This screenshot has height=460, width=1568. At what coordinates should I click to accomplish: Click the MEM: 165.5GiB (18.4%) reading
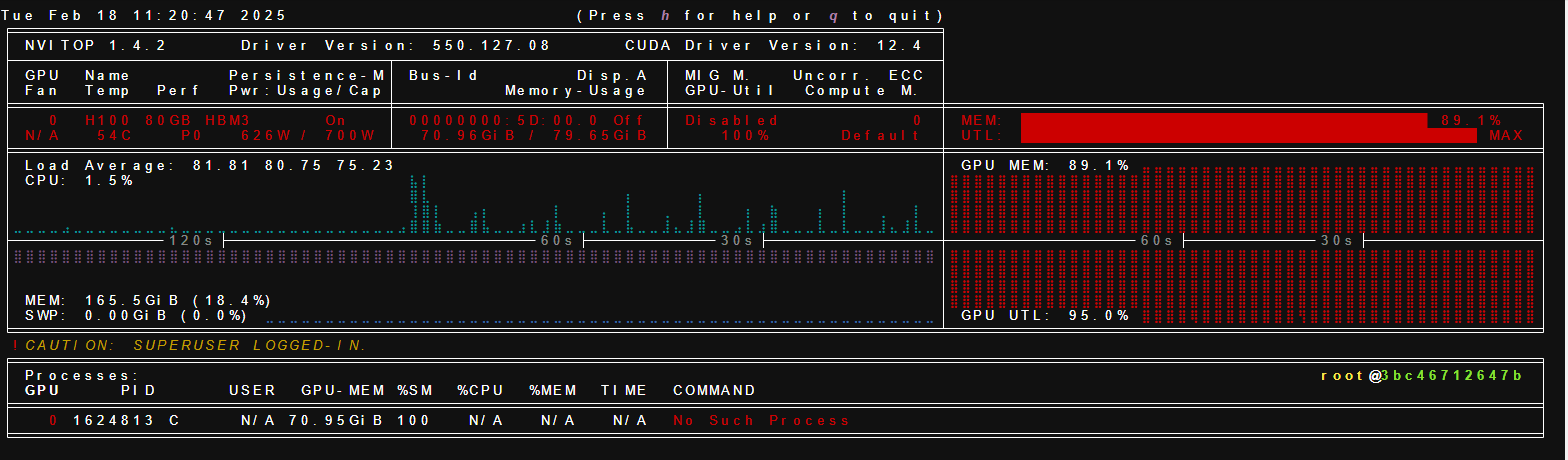click(x=148, y=301)
